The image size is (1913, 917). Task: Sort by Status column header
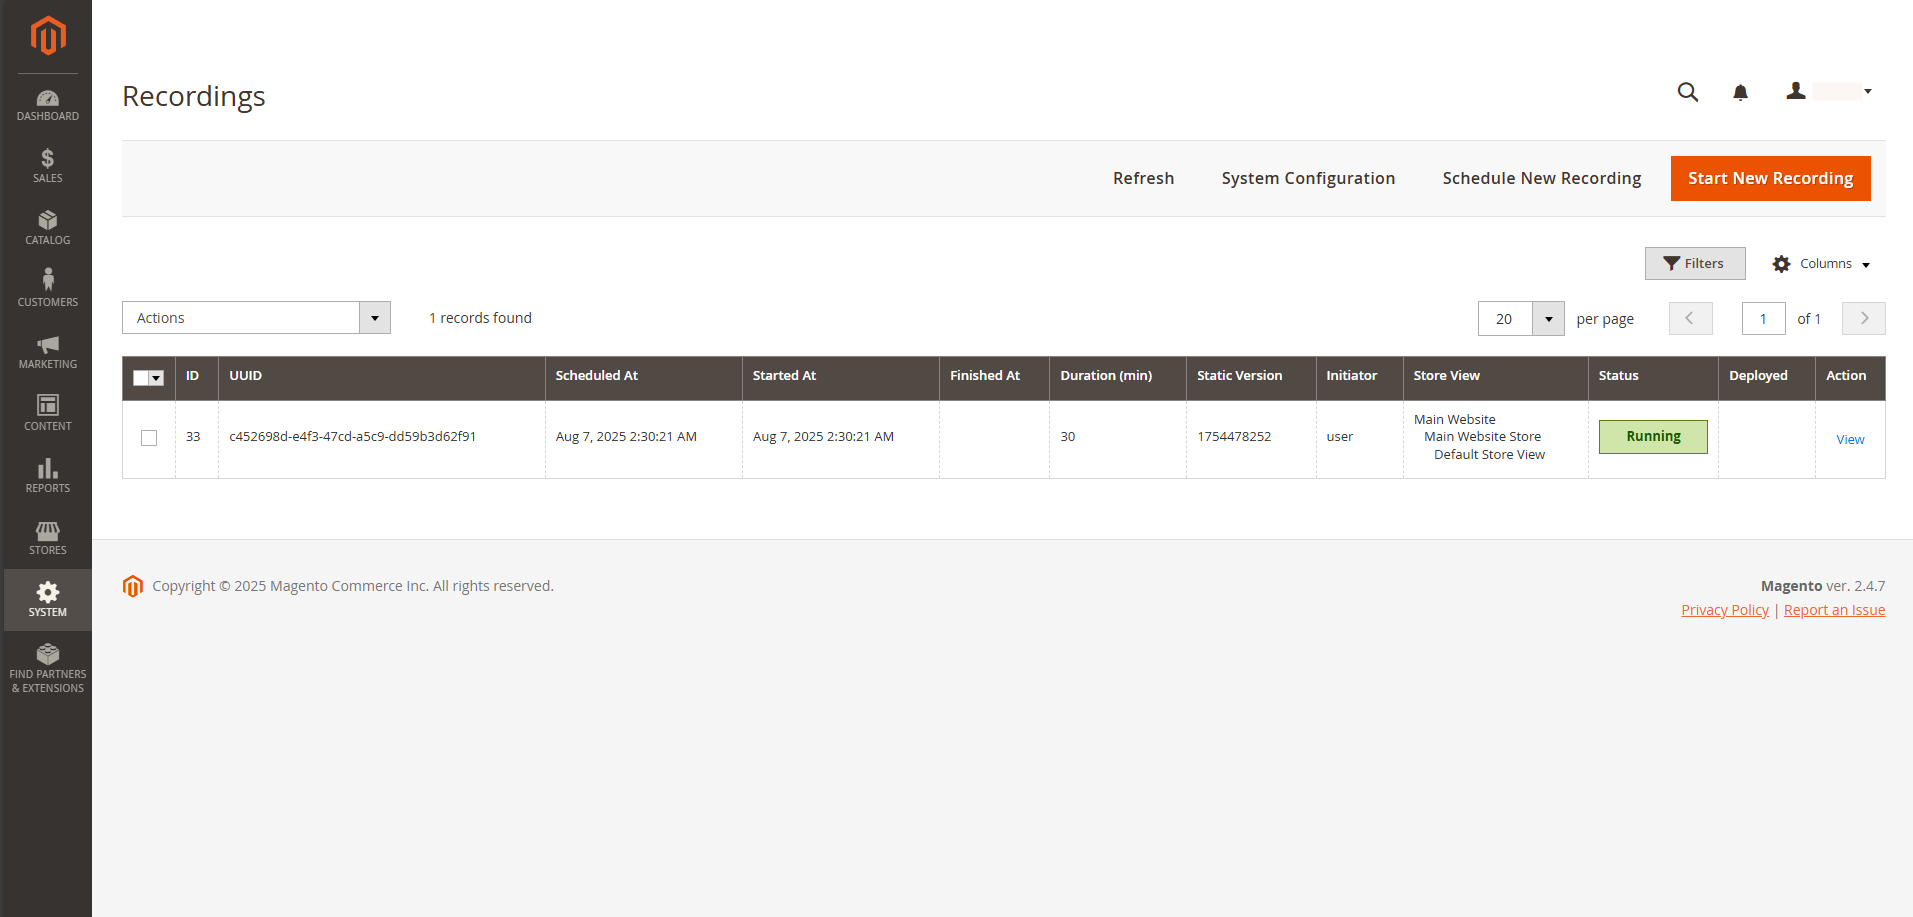[x=1653, y=378]
